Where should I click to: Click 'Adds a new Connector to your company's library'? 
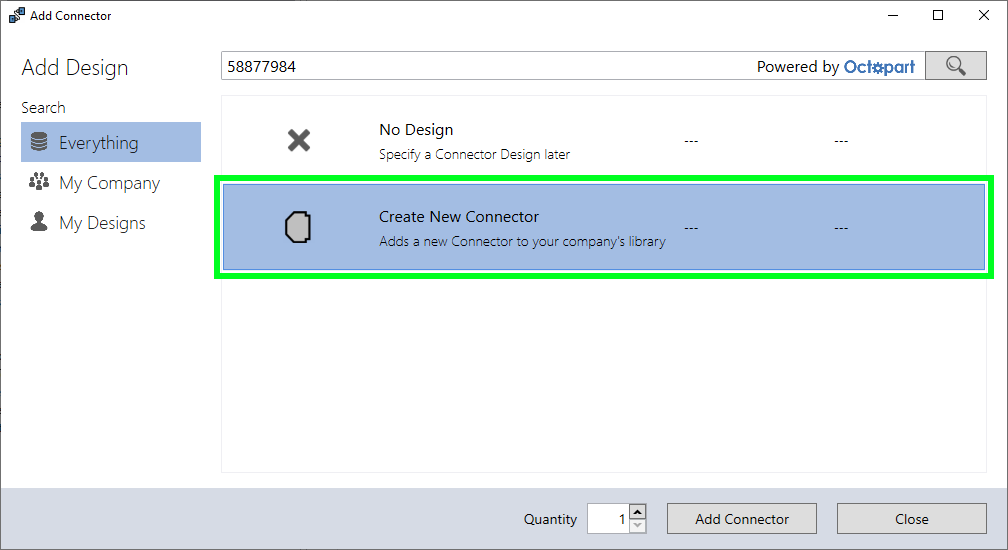522,242
